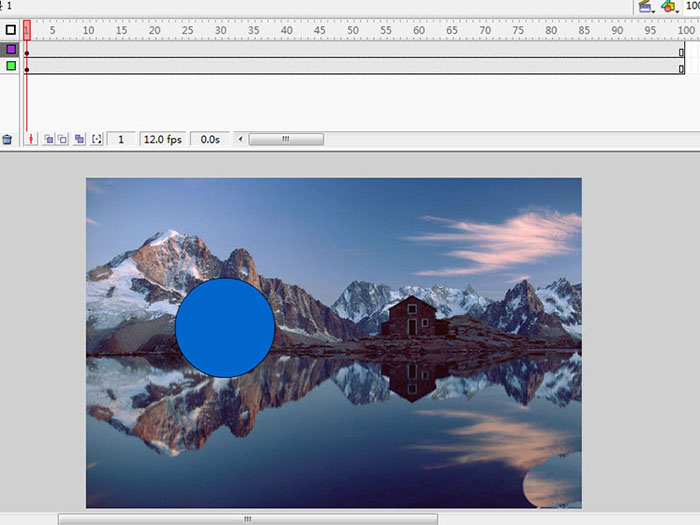
Task: Open the Edit Scene dropdown
Action: point(645,6)
